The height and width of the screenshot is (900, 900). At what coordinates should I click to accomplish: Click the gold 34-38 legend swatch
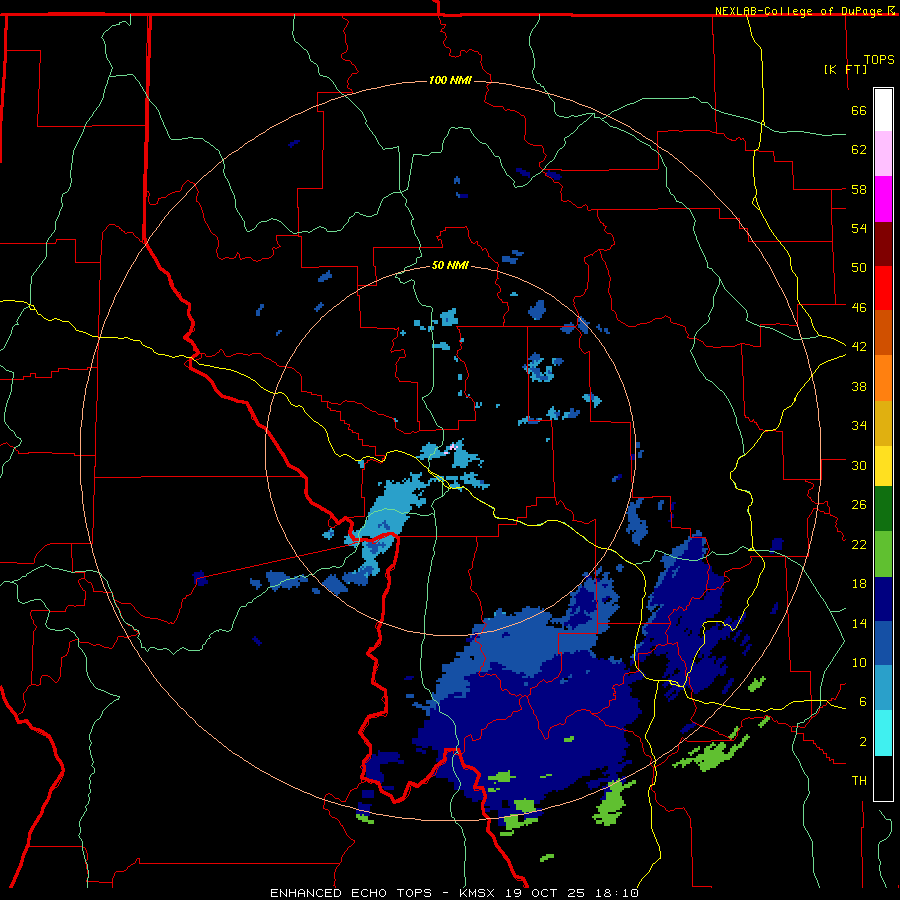coord(883,423)
